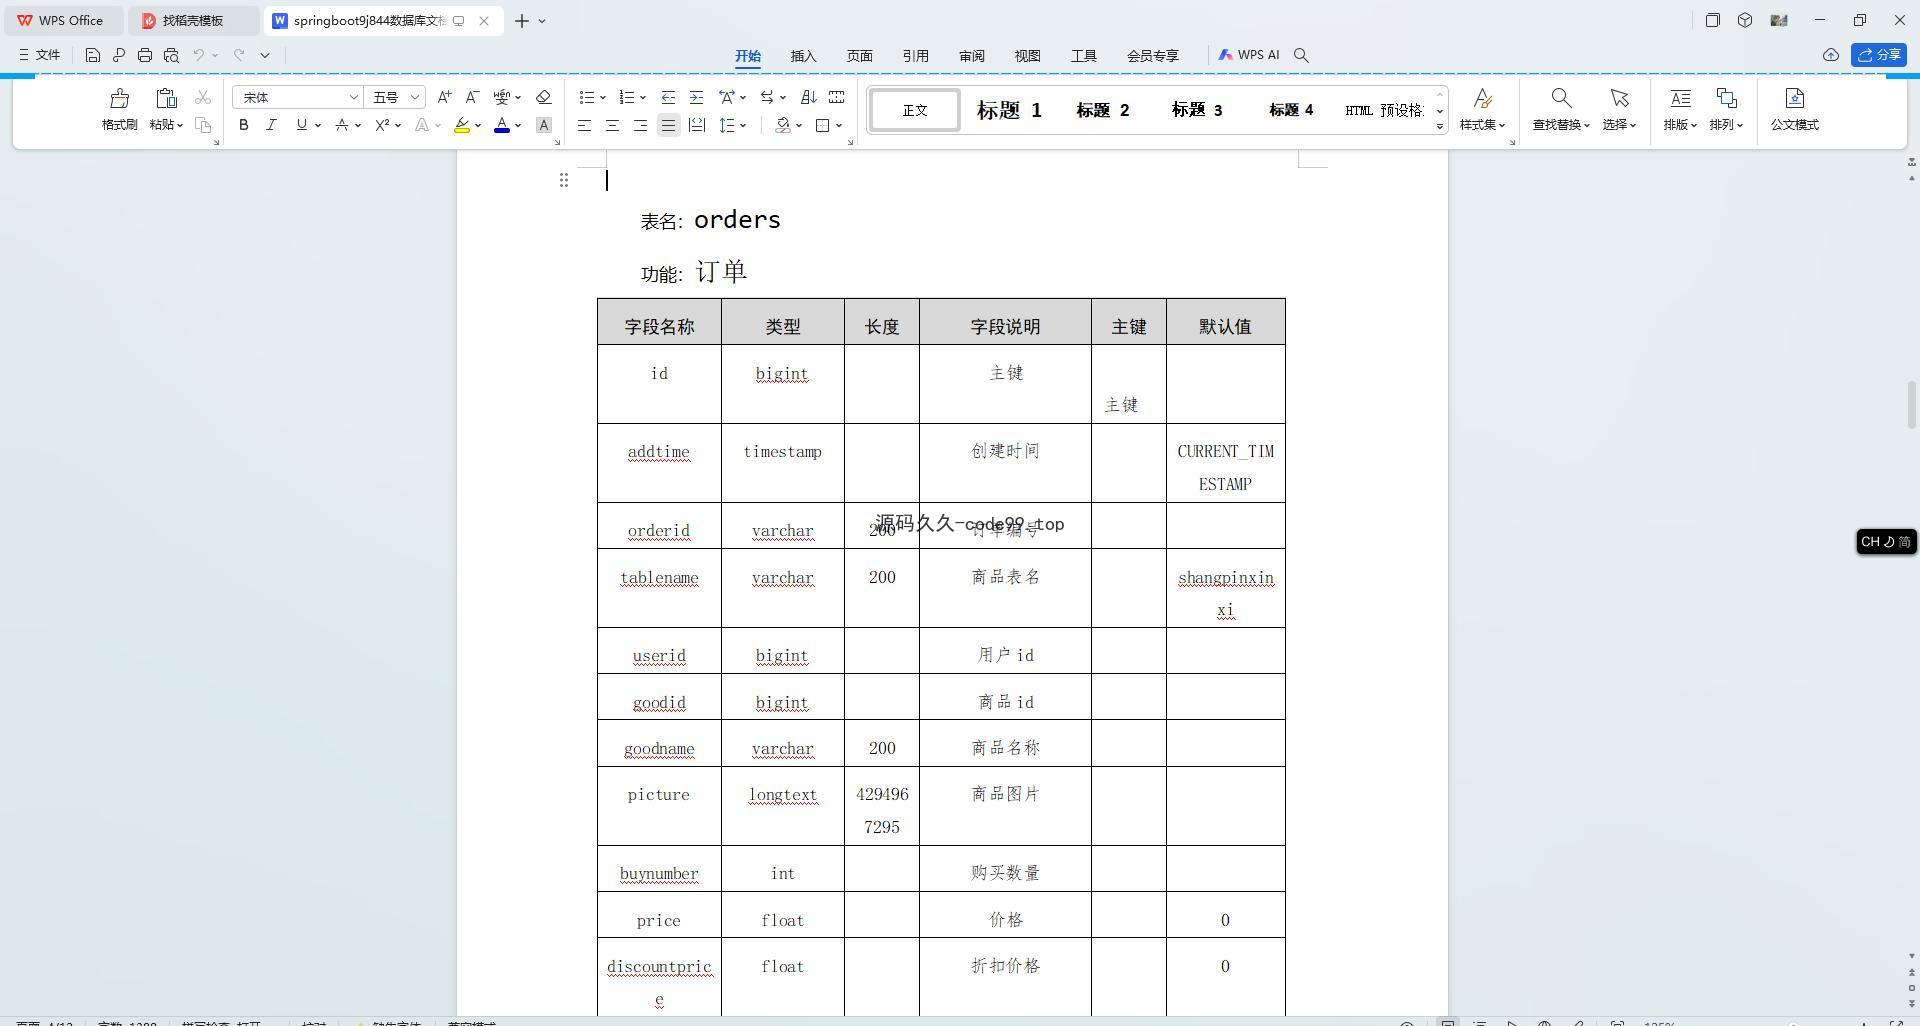Expand the 查找替换 find and replace dropdown

click(1561, 125)
